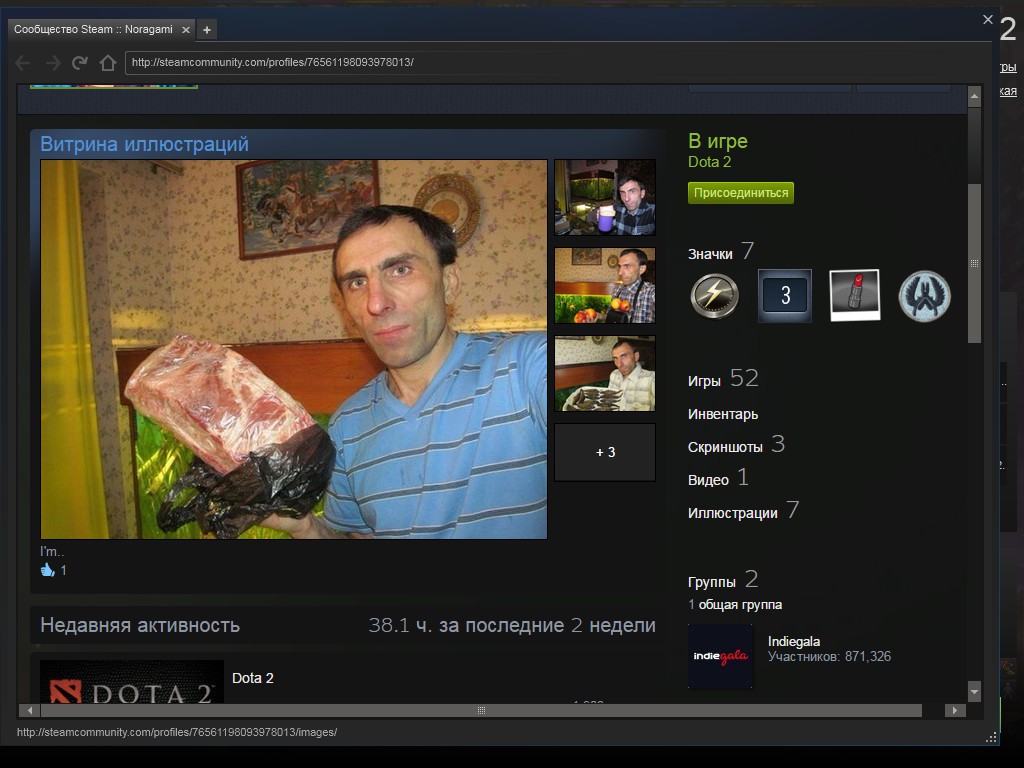
Task: Open the lightning bolt badge
Action: (x=714, y=296)
